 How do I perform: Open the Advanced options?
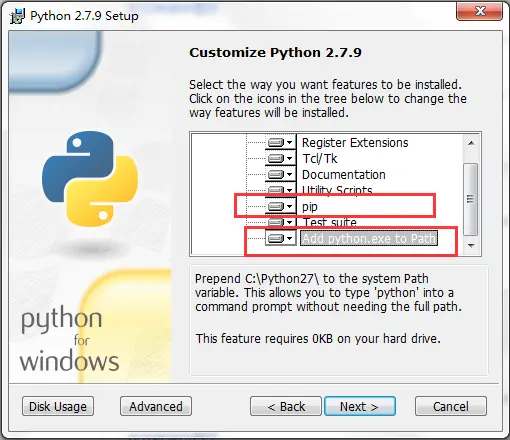[x=156, y=406]
